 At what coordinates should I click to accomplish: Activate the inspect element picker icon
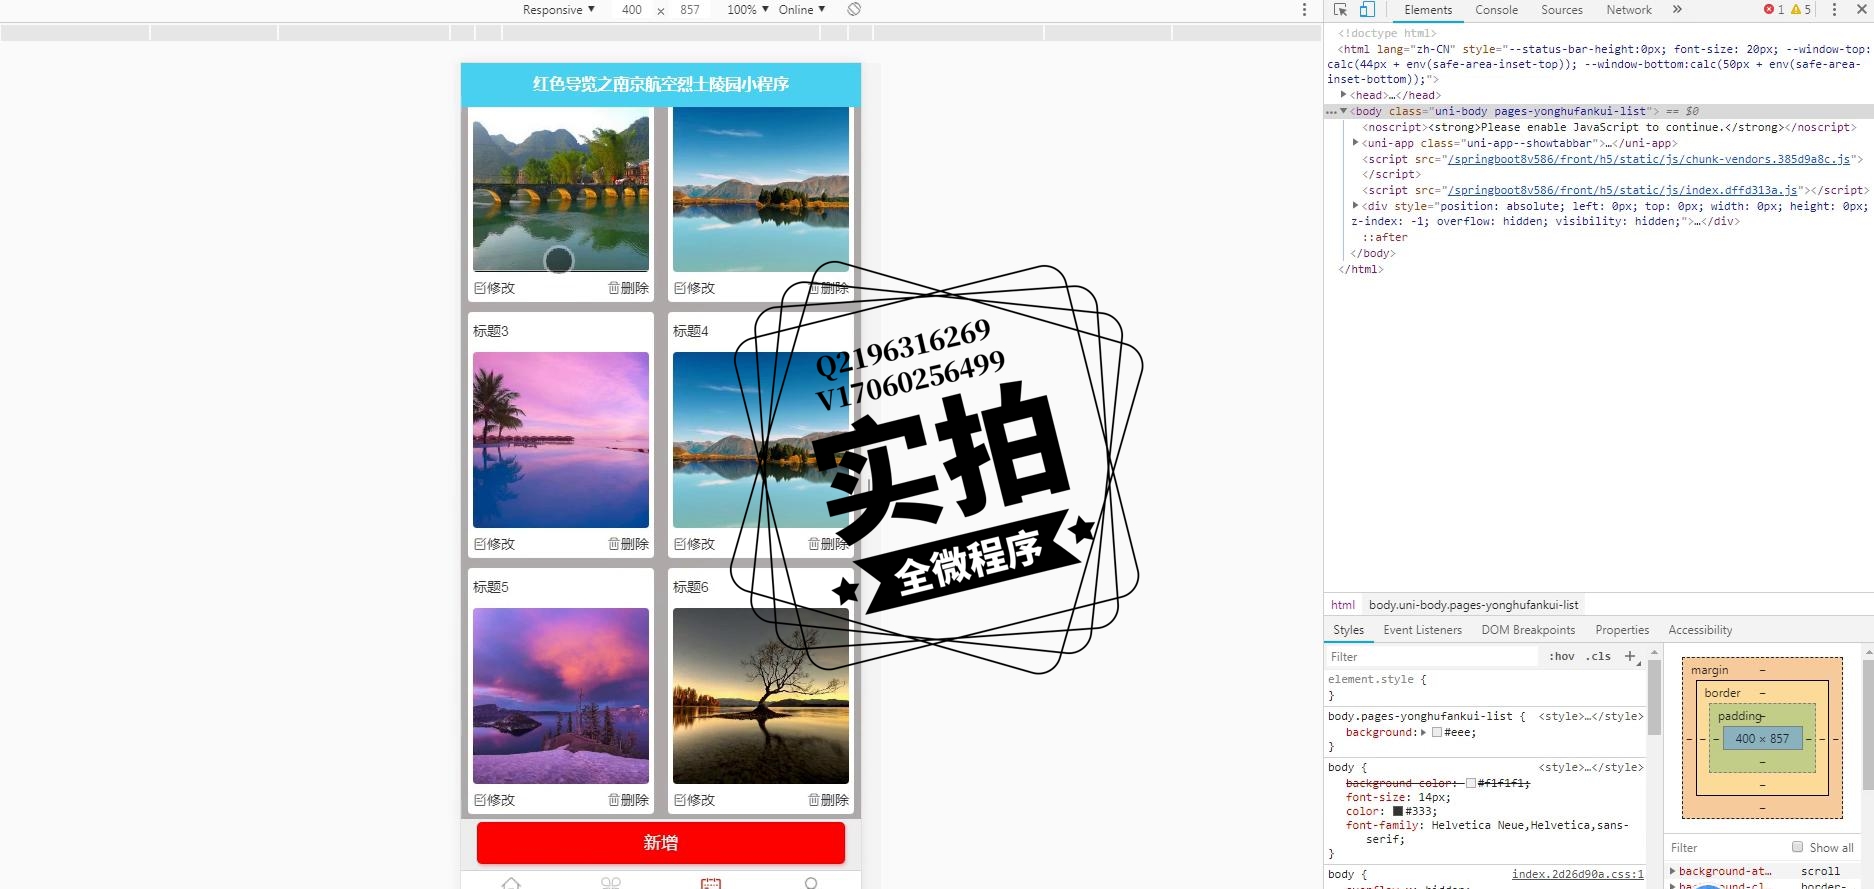click(1340, 10)
